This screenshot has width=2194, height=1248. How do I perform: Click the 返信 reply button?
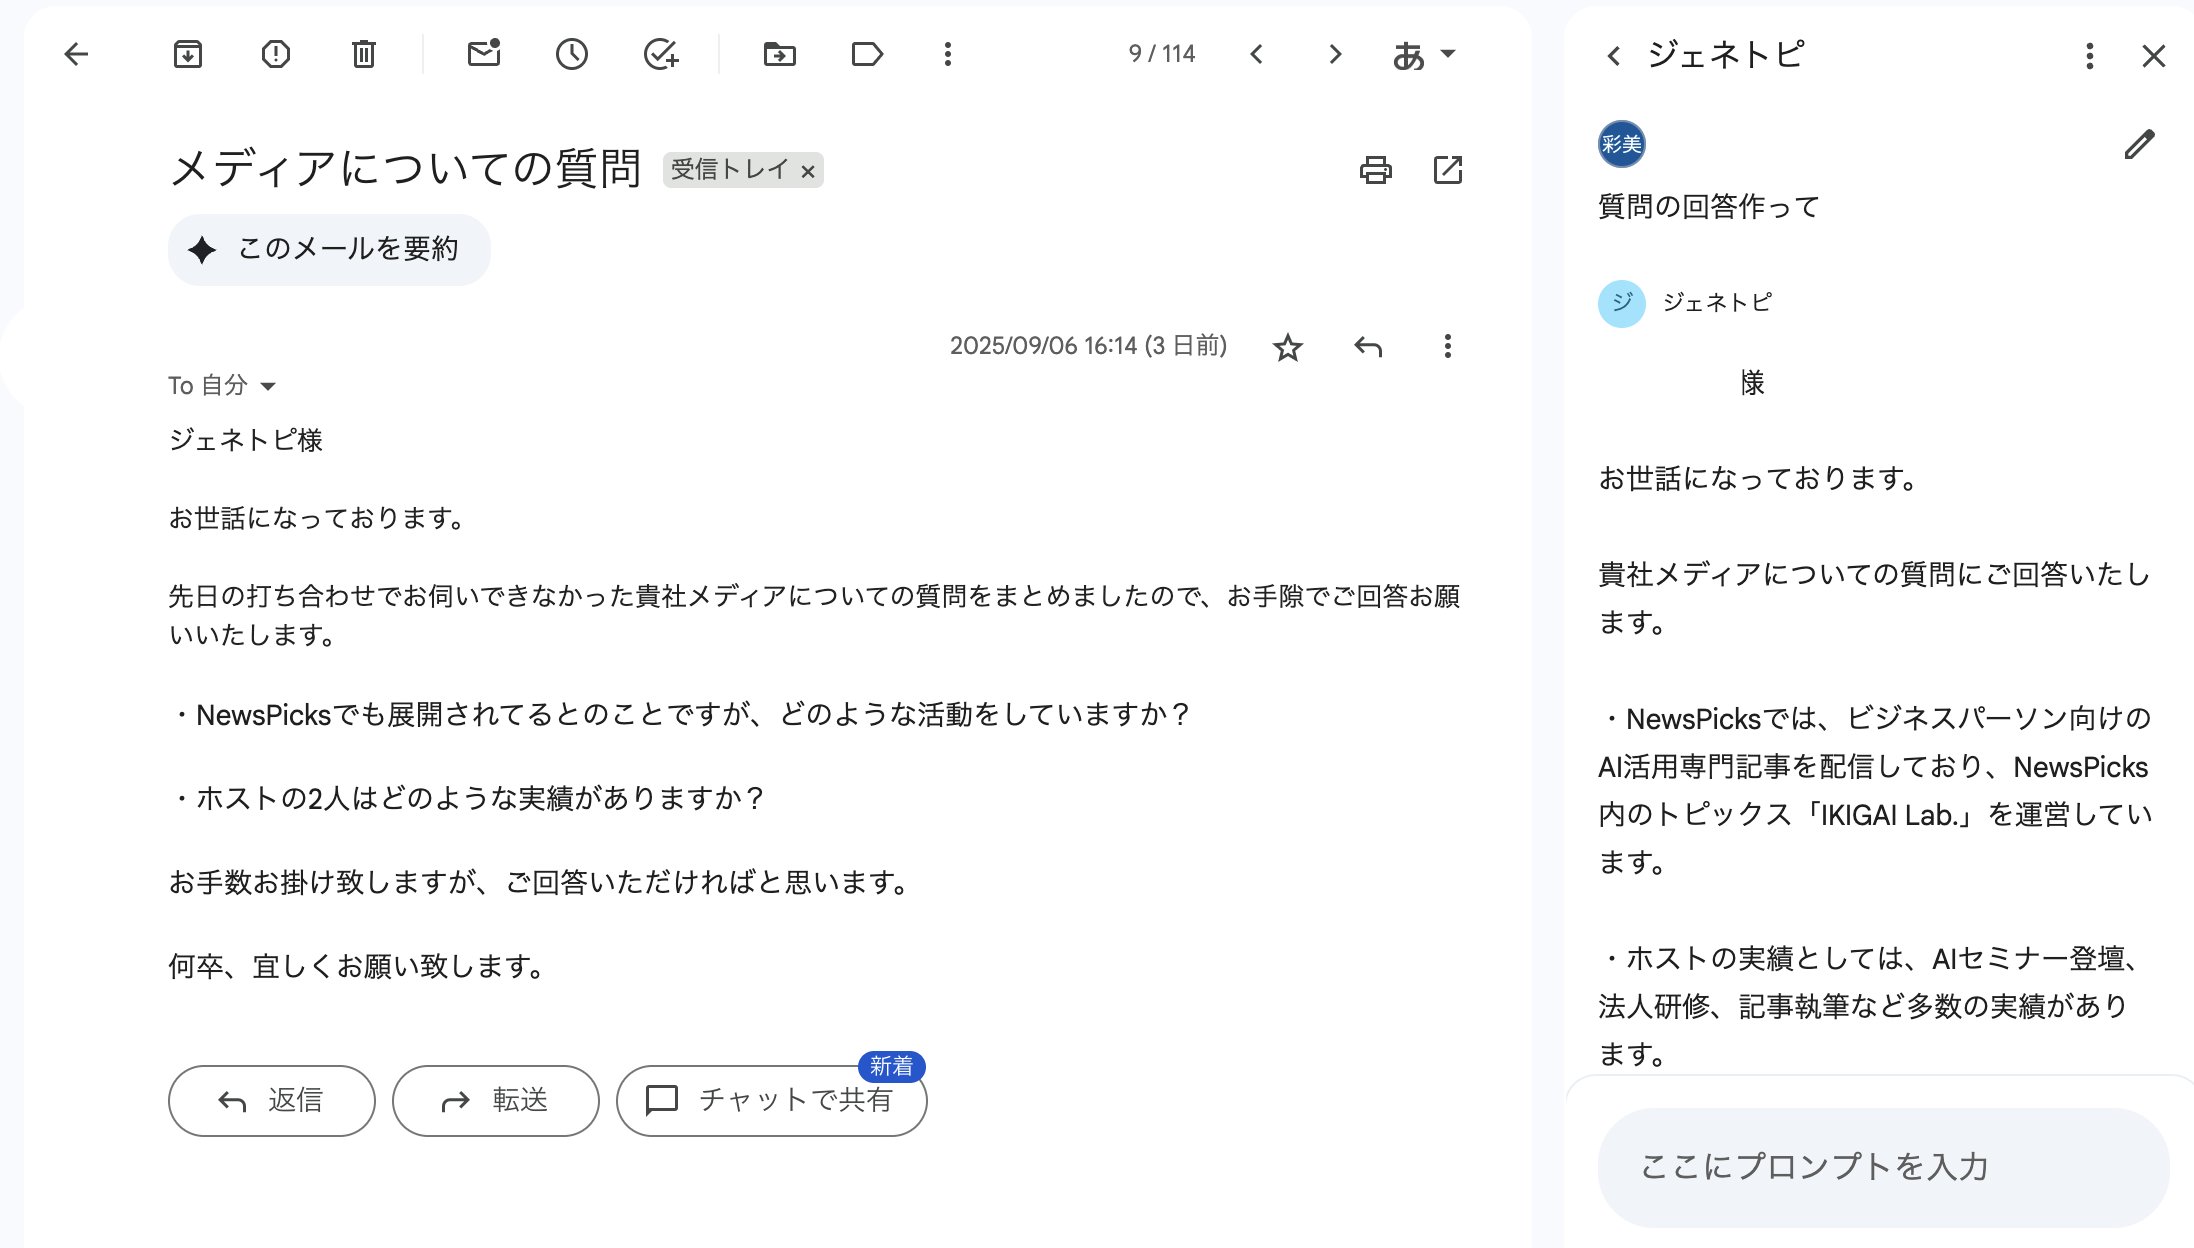tap(272, 1100)
